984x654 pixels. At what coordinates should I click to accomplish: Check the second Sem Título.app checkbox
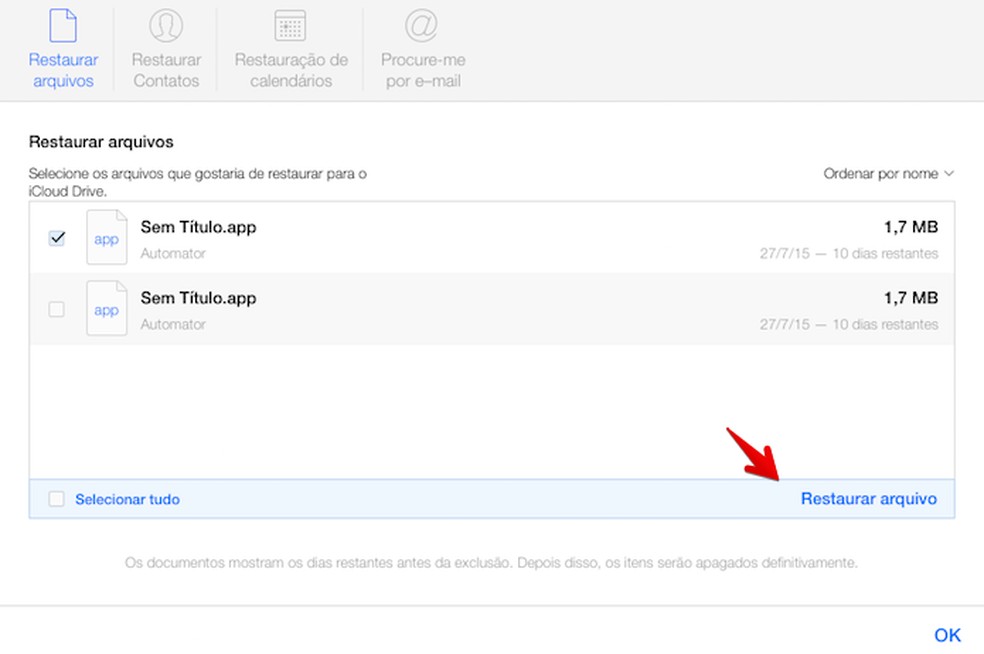tap(56, 309)
